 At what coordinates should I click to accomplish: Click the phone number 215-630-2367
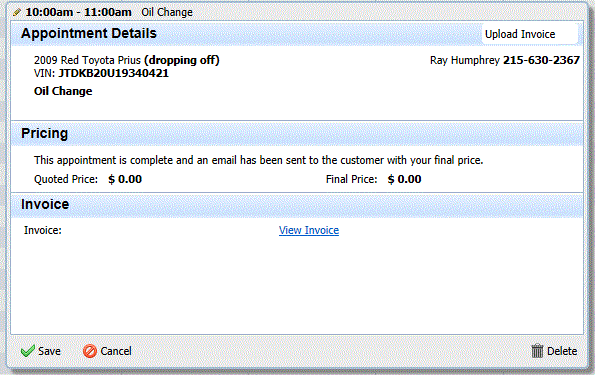[541, 60]
